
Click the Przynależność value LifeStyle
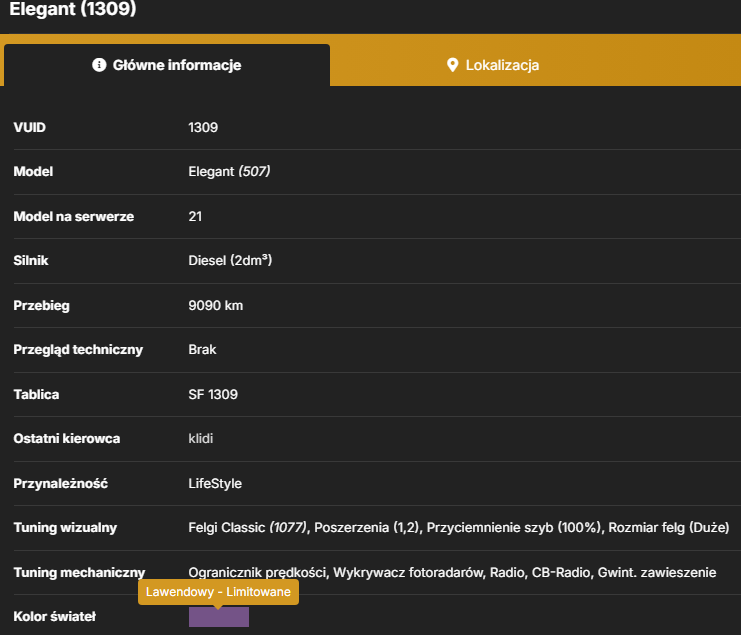[215, 483]
